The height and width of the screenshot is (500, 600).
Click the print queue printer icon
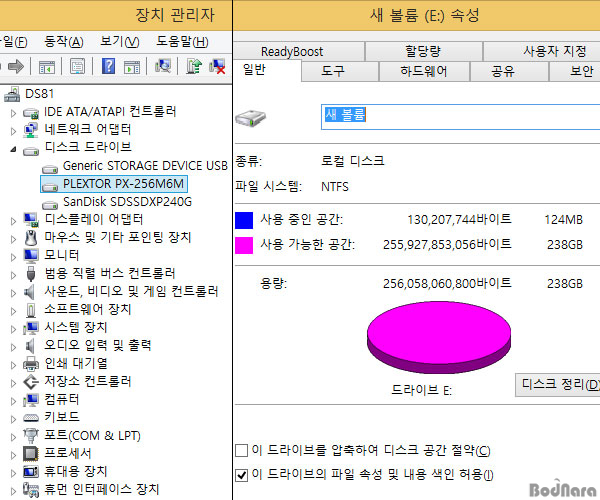[x=31, y=364]
